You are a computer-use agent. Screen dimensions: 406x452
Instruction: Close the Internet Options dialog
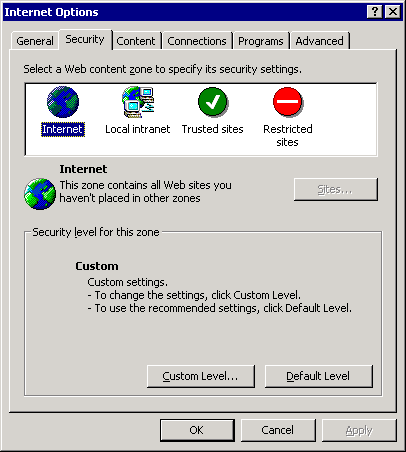tap(393, 12)
